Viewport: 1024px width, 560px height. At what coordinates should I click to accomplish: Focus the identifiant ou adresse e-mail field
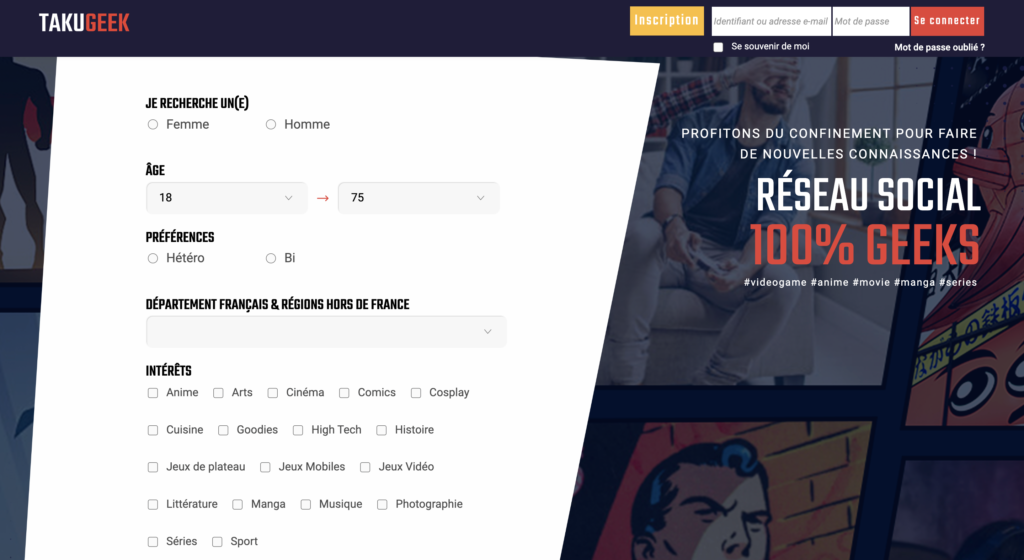click(771, 21)
